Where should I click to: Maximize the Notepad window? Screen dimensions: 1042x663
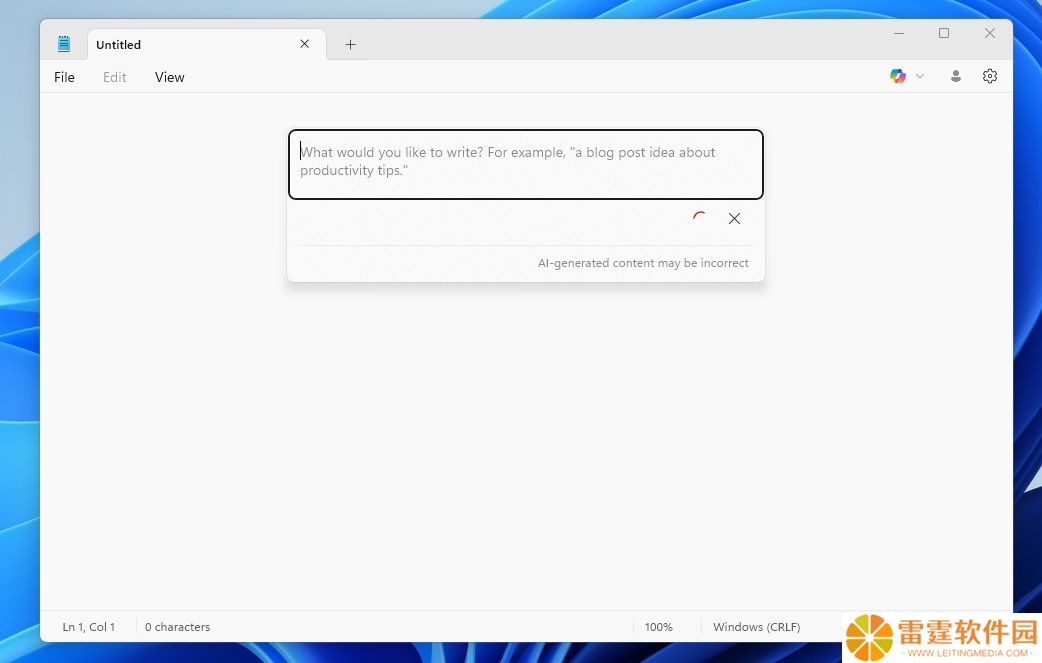[x=944, y=33]
